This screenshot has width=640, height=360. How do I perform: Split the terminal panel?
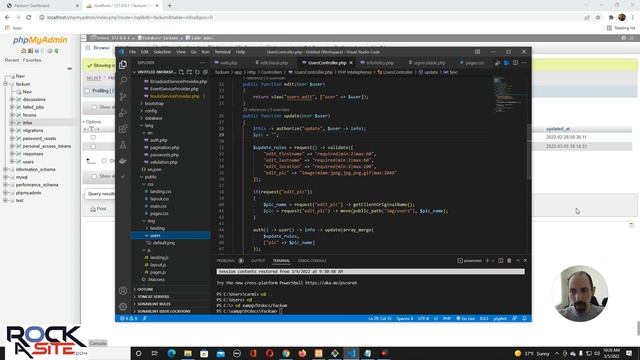501,260
